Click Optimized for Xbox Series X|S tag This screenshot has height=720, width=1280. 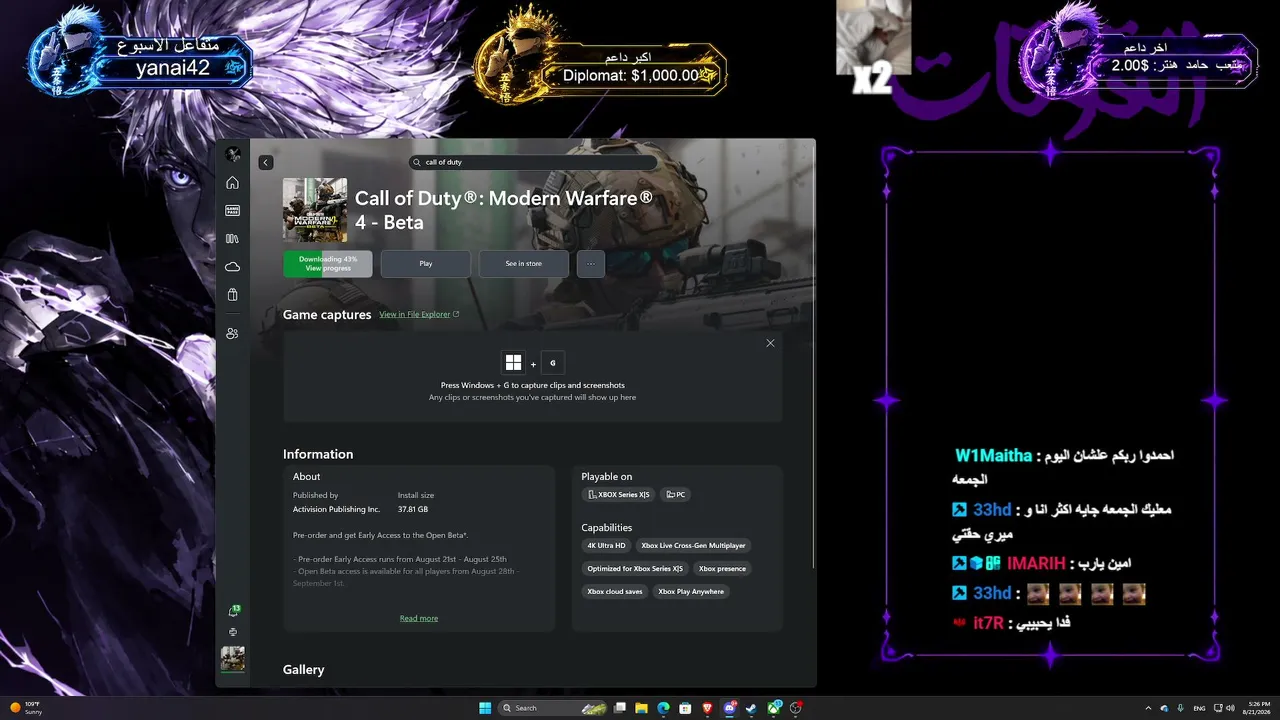tap(635, 569)
